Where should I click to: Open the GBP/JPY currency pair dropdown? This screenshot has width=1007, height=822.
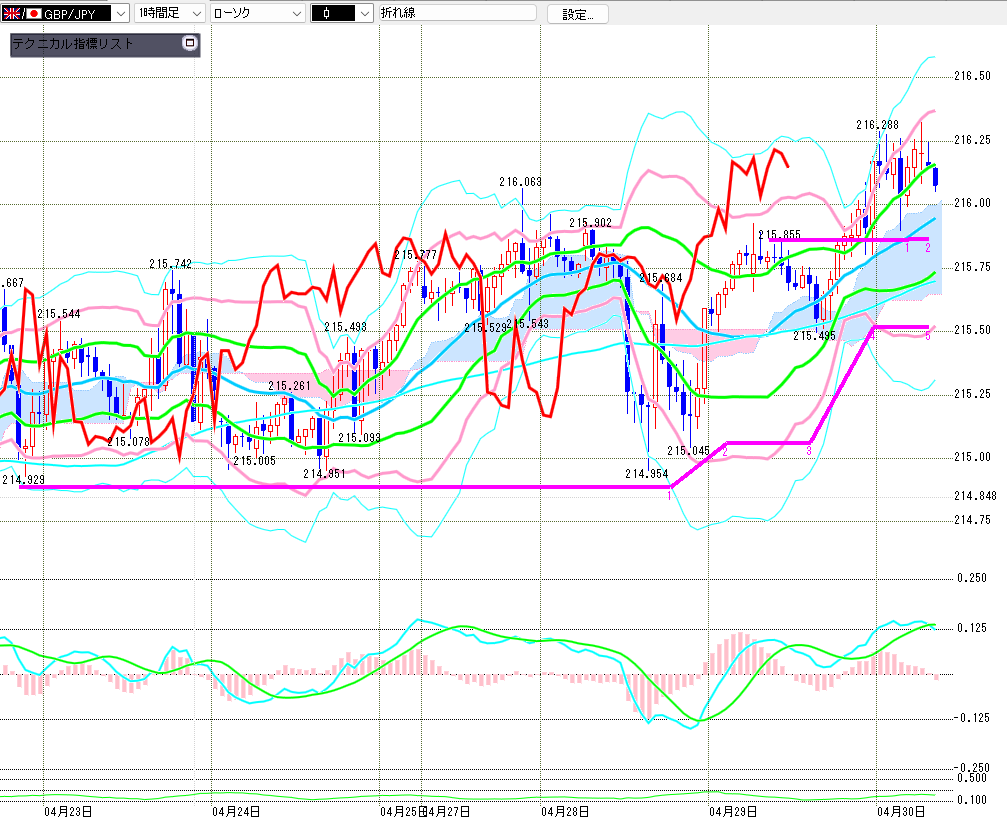click(x=120, y=14)
